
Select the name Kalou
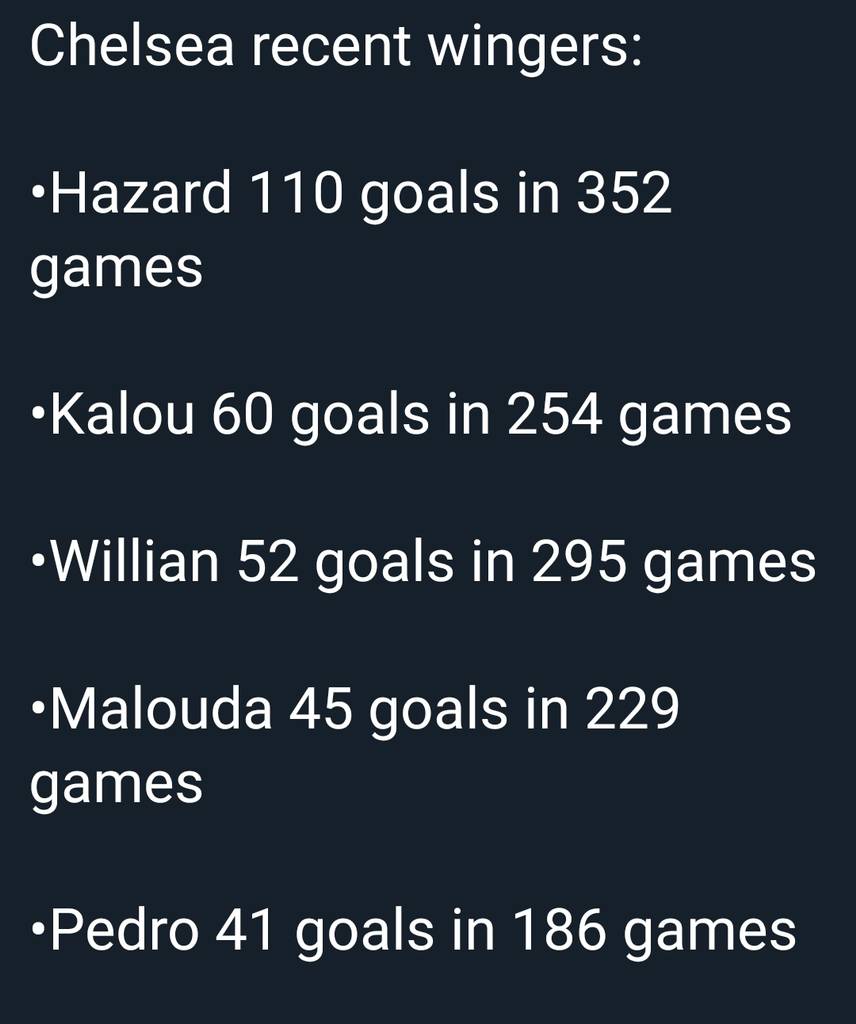pos(121,415)
